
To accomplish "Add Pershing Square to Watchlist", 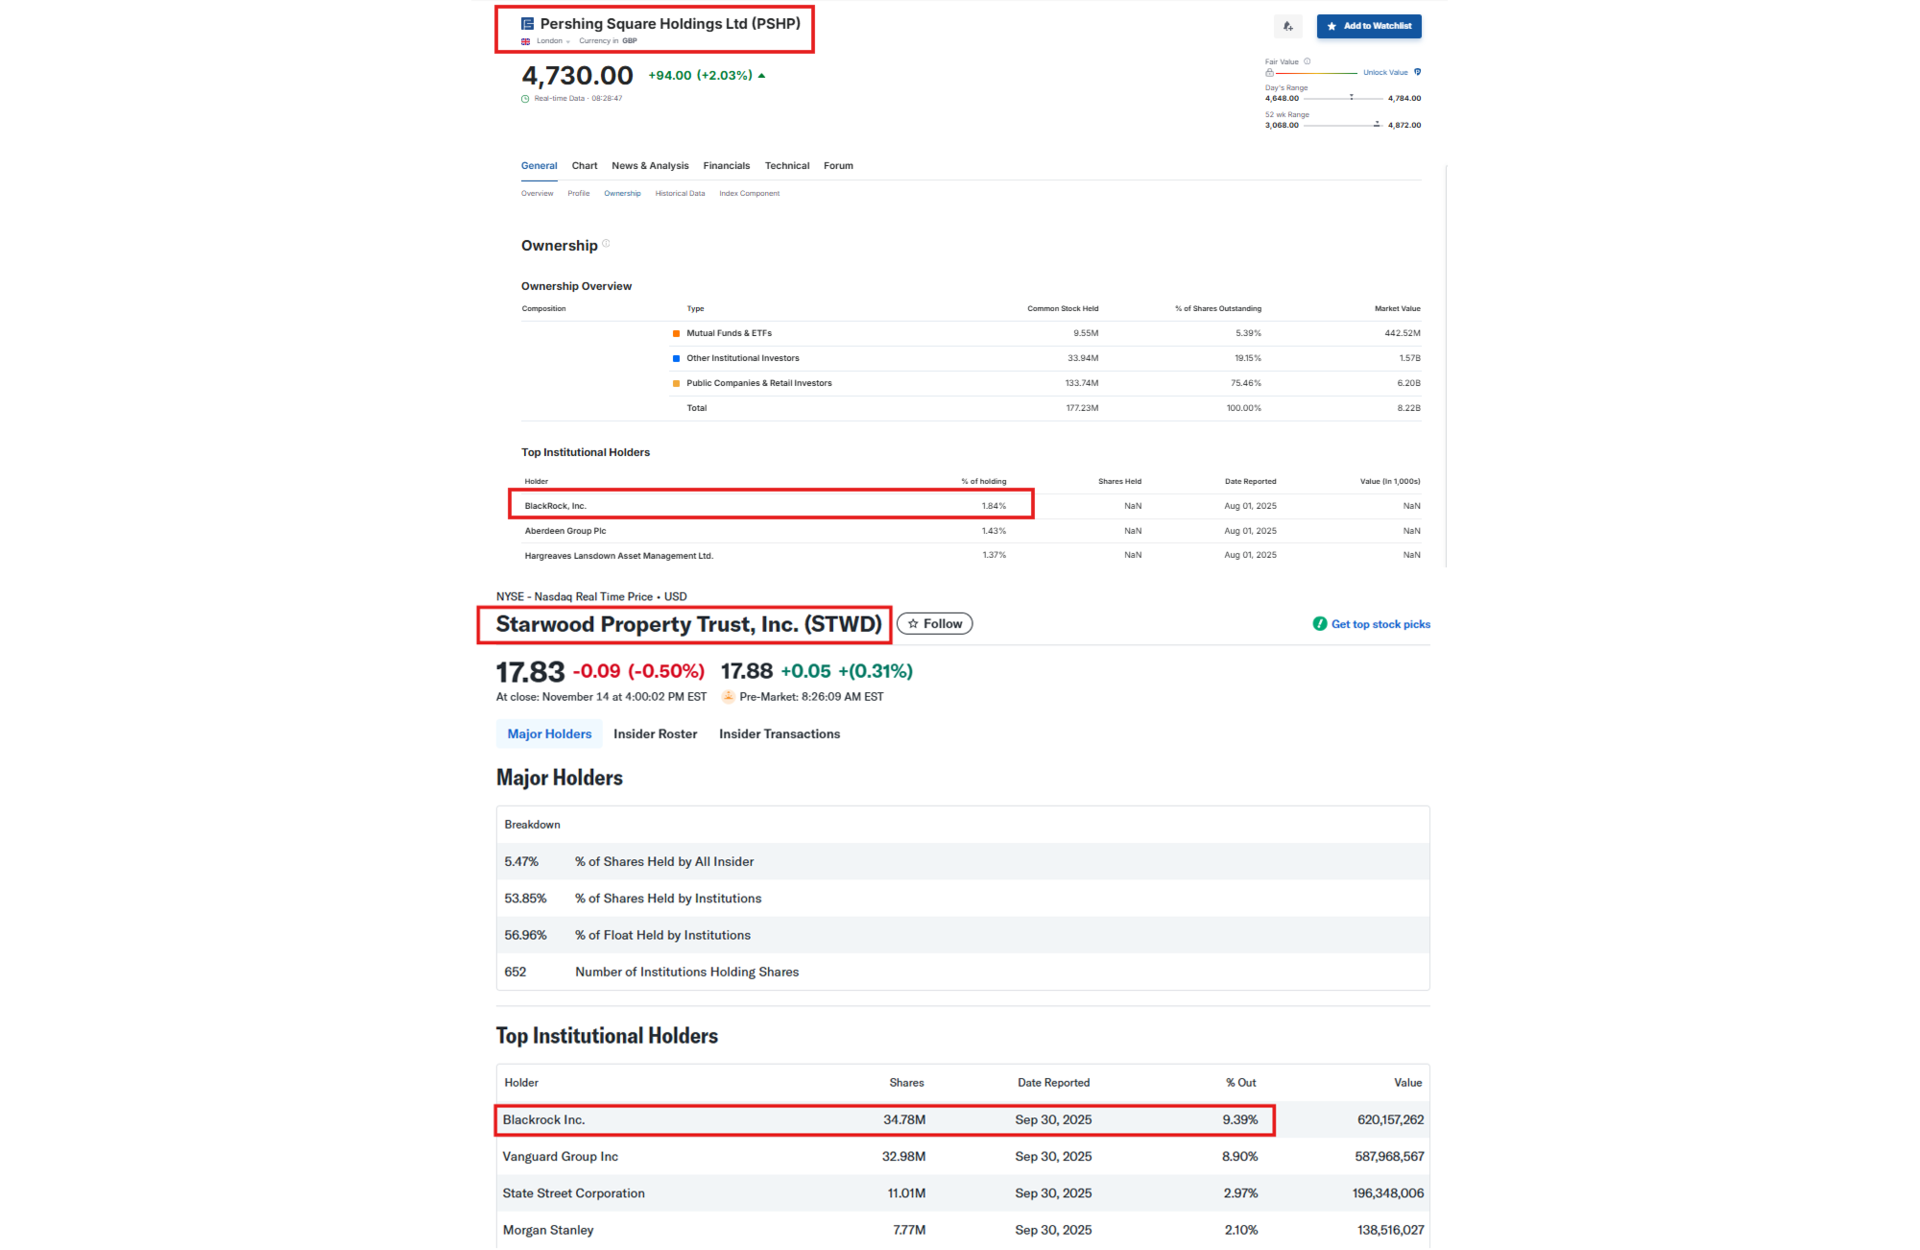I will pos(1368,27).
